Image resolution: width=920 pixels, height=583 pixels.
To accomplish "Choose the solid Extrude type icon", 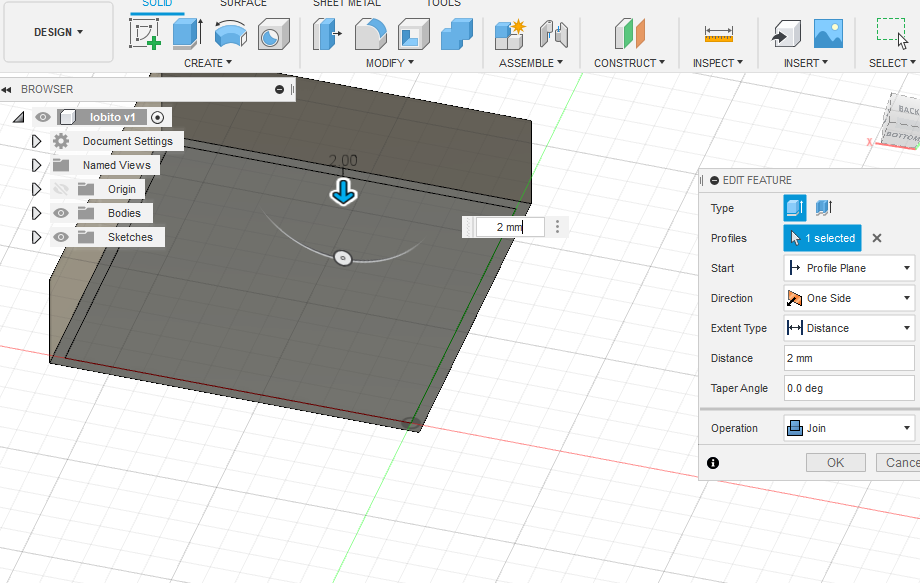I will tap(795, 208).
